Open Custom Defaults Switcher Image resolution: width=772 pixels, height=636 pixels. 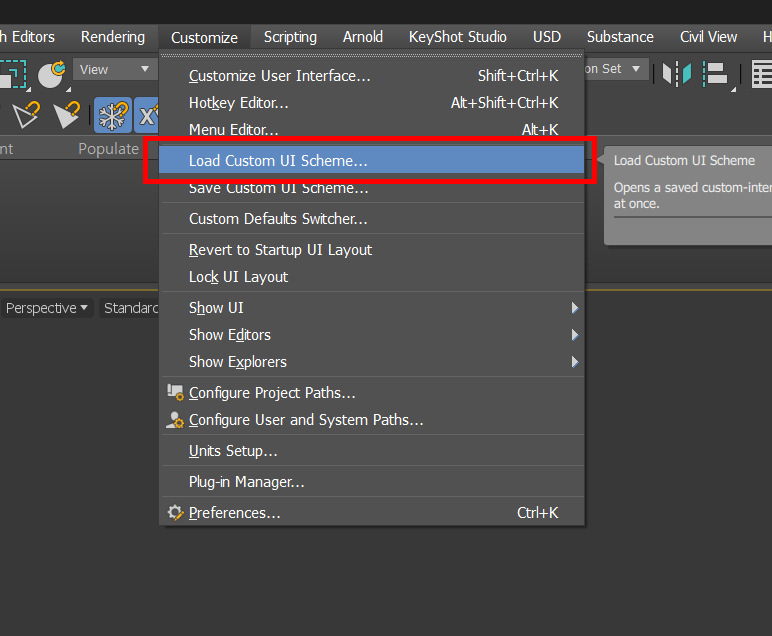pos(372,219)
